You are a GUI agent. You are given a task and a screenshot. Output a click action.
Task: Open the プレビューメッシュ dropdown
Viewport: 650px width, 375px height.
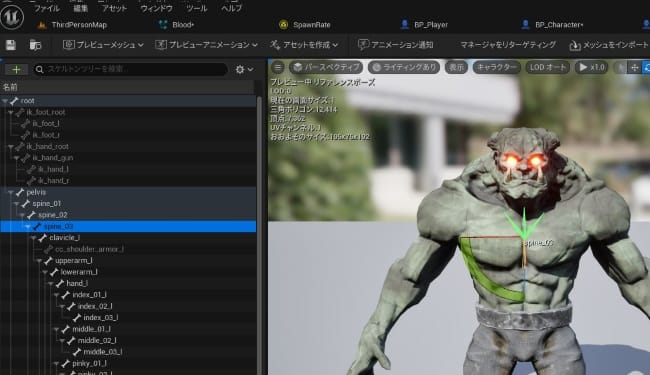(103, 45)
